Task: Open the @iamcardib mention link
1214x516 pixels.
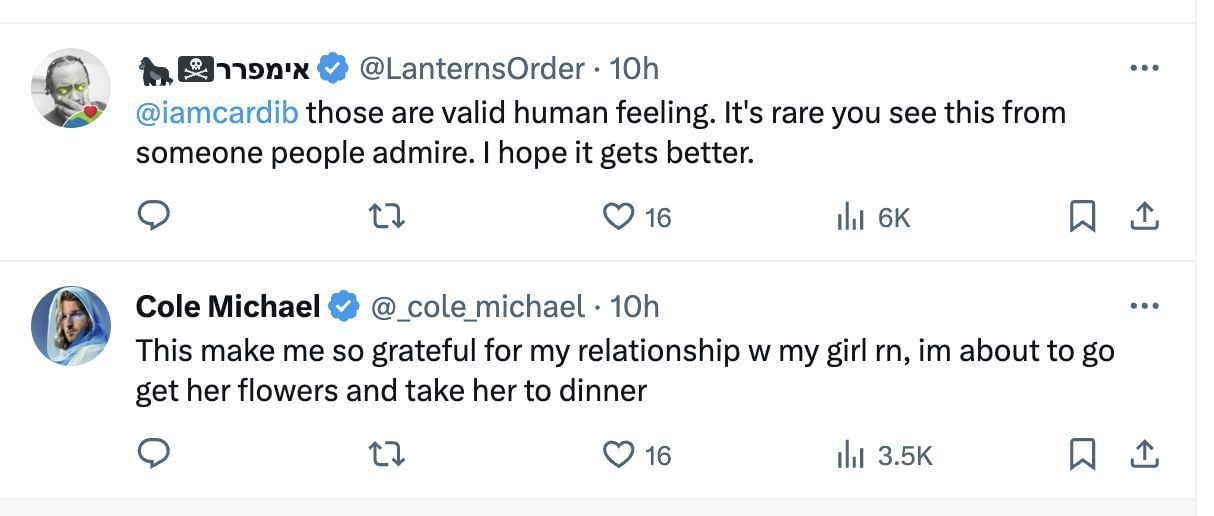Action: [x=216, y=112]
